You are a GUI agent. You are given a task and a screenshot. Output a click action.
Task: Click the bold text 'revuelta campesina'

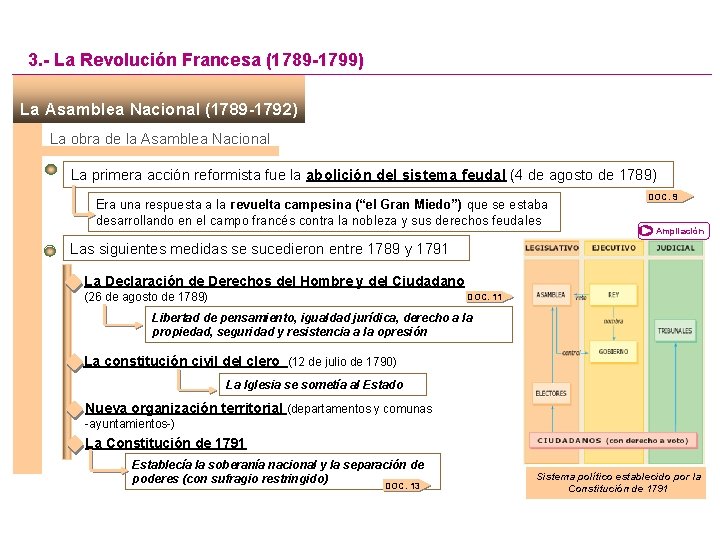tap(290, 204)
